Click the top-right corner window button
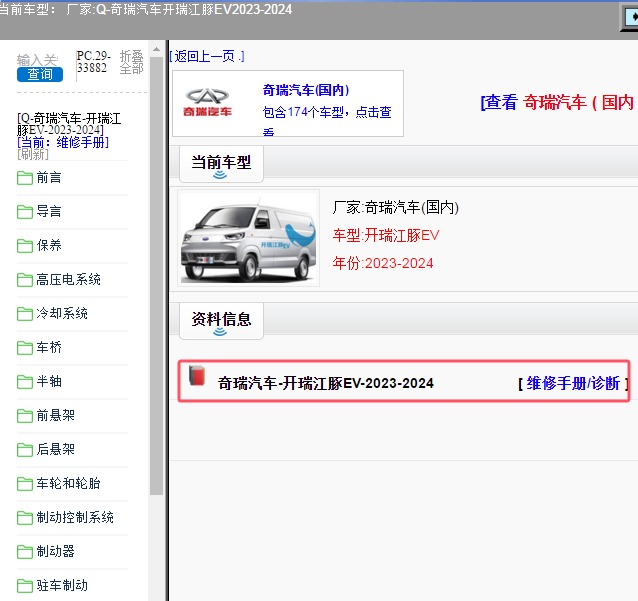Viewport: 638px width, 601px height. coord(631,17)
